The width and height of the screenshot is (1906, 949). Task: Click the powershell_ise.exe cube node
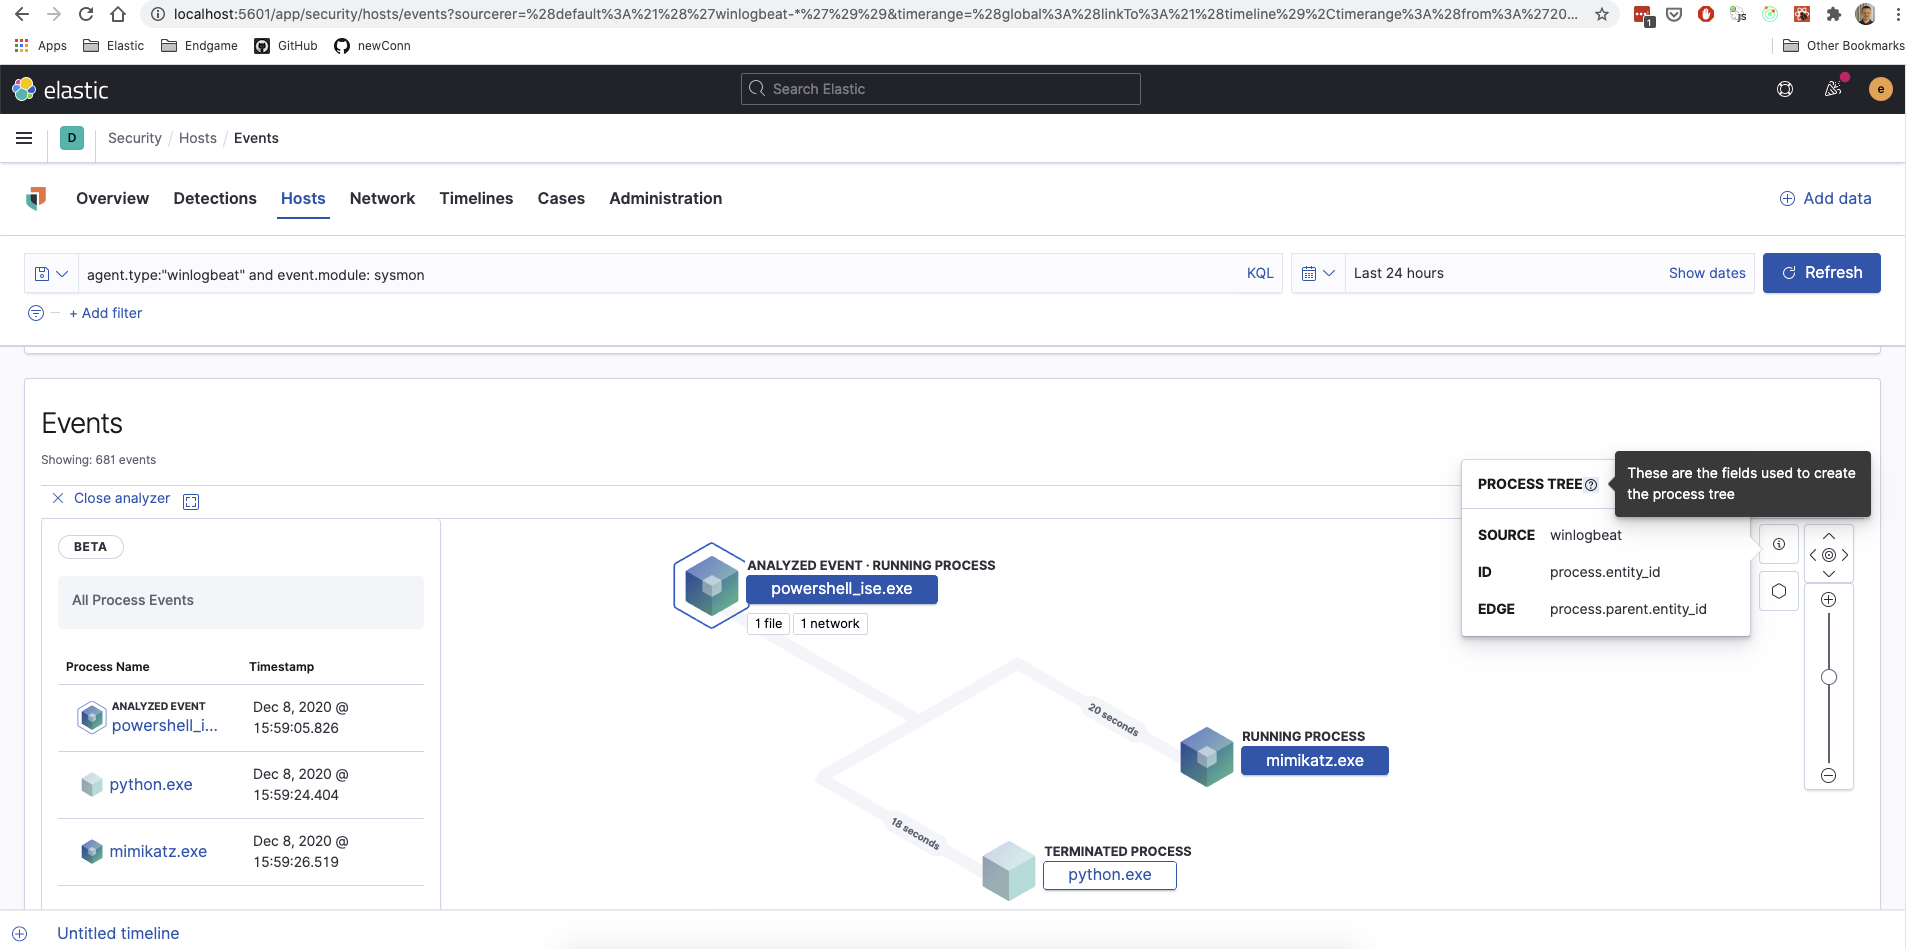click(x=711, y=586)
